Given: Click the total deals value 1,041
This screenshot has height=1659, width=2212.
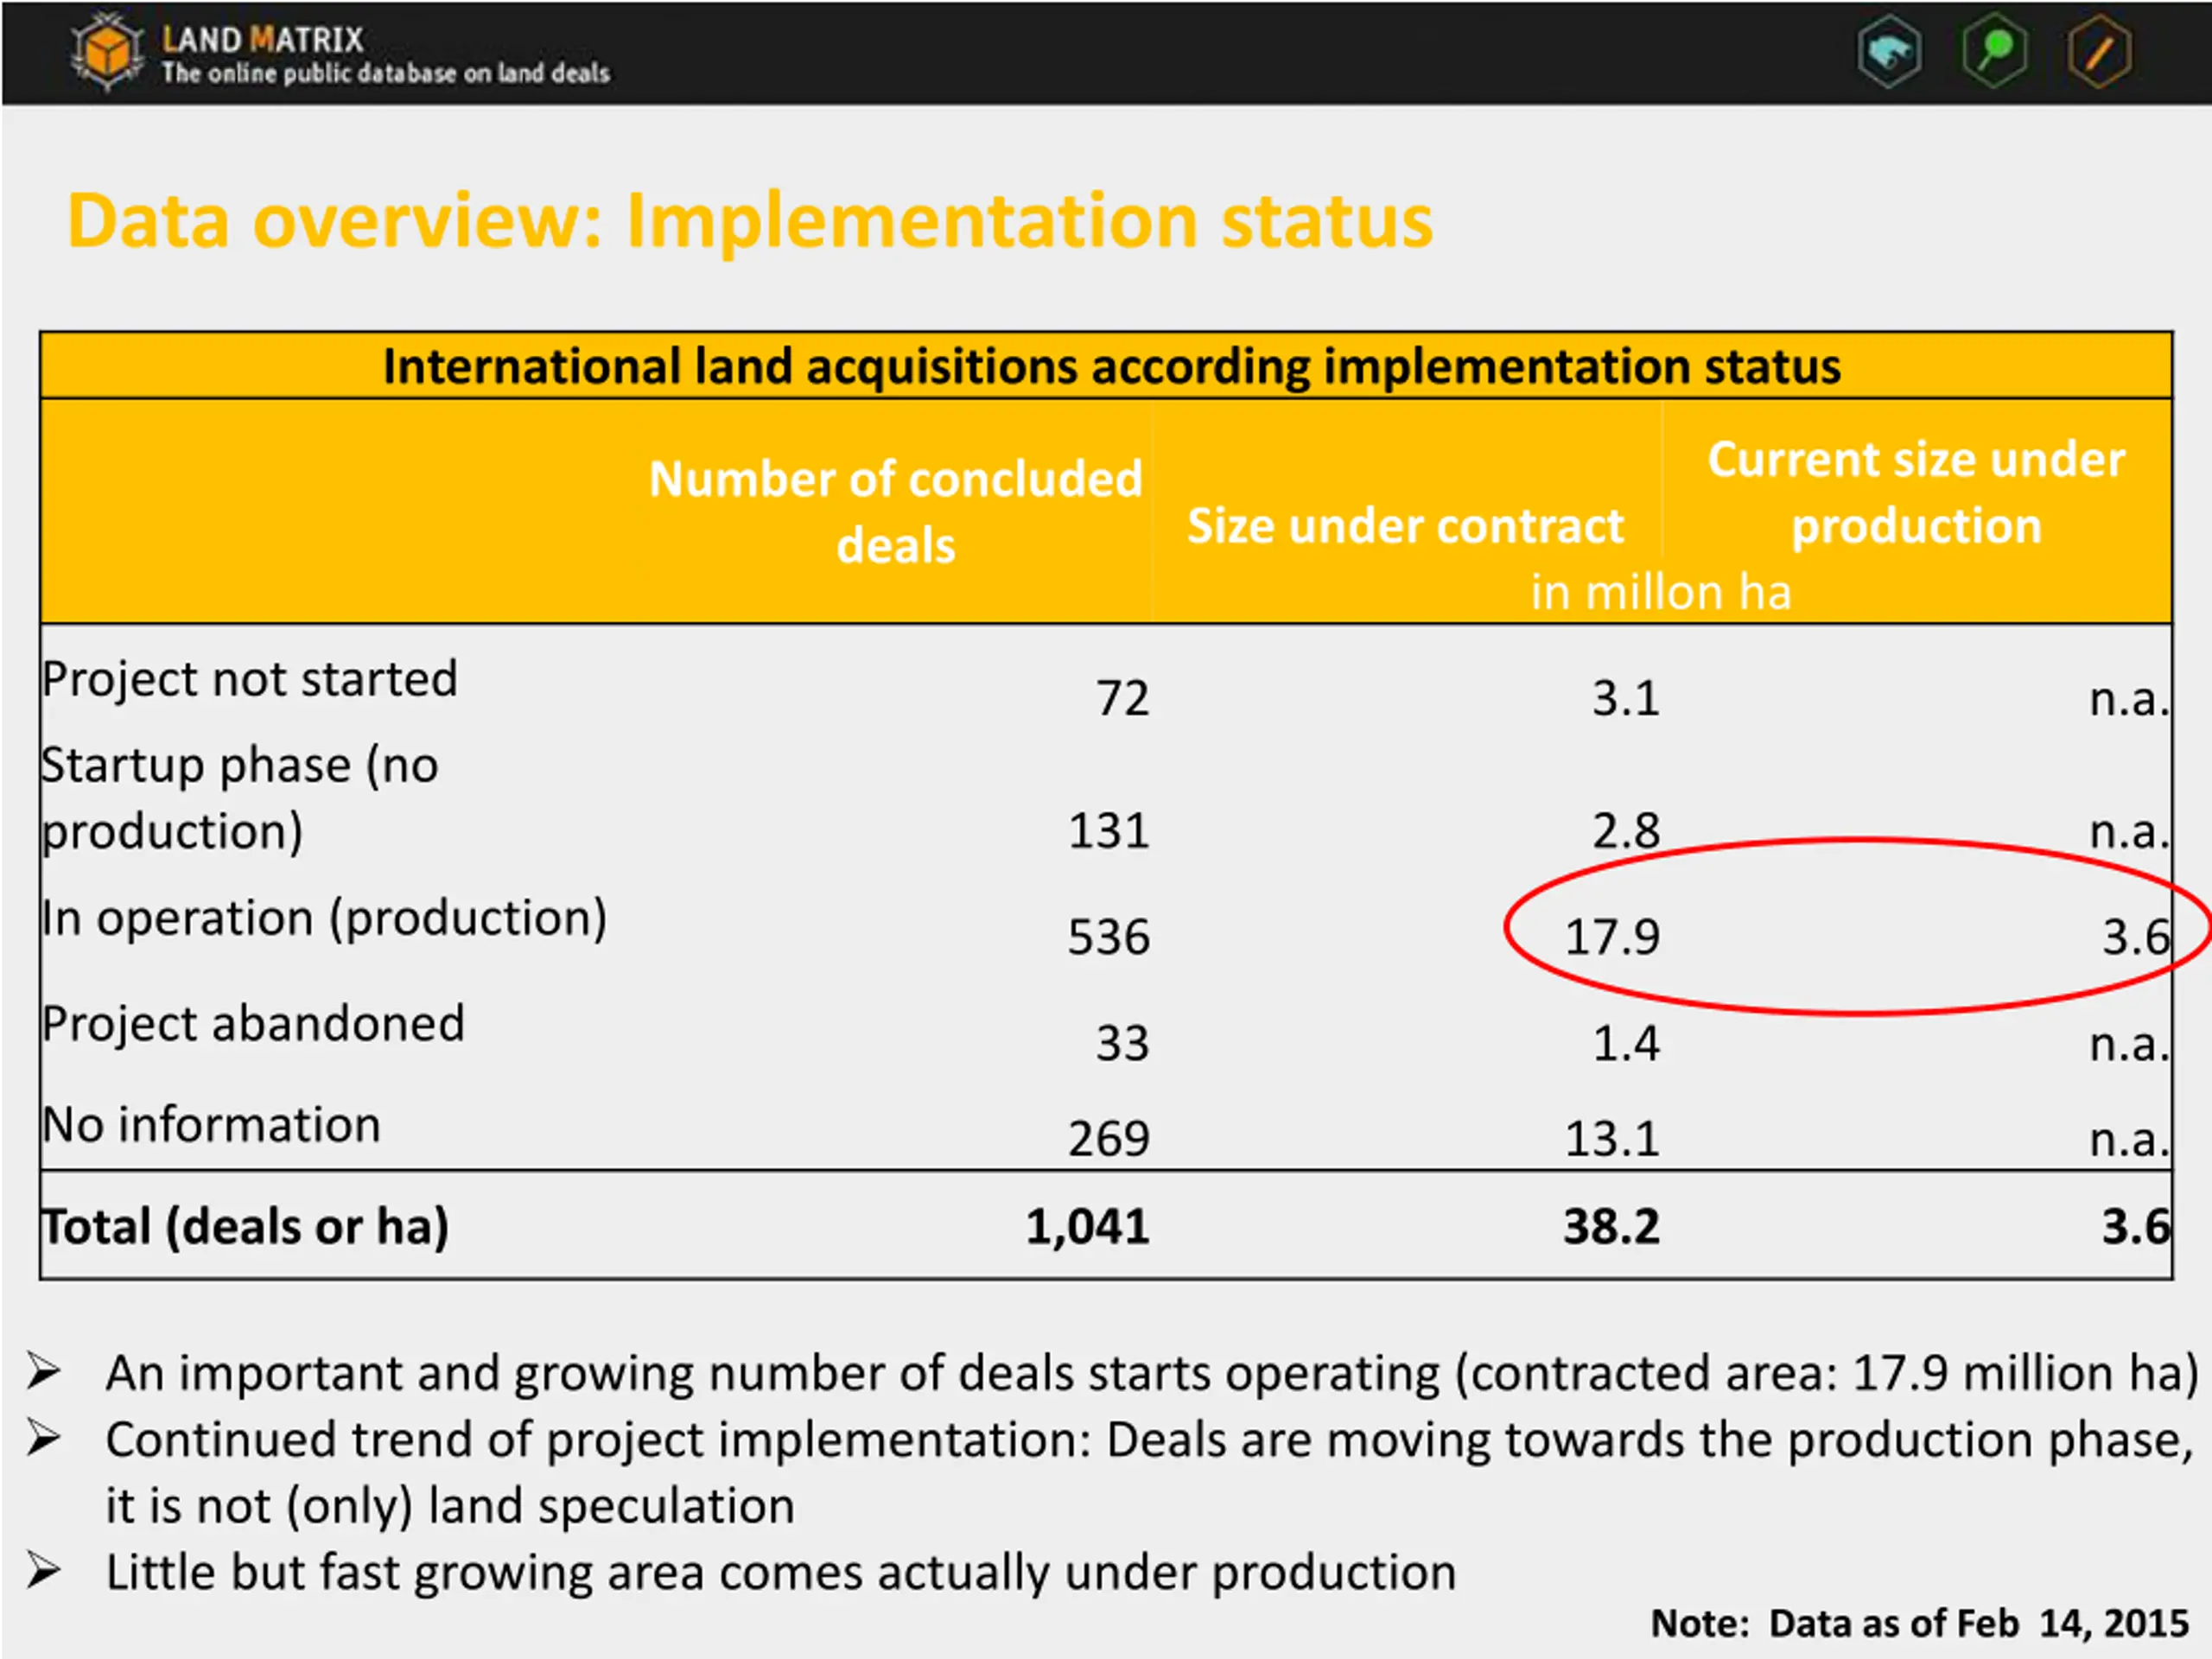Looking at the screenshot, I should click(x=1088, y=1227).
